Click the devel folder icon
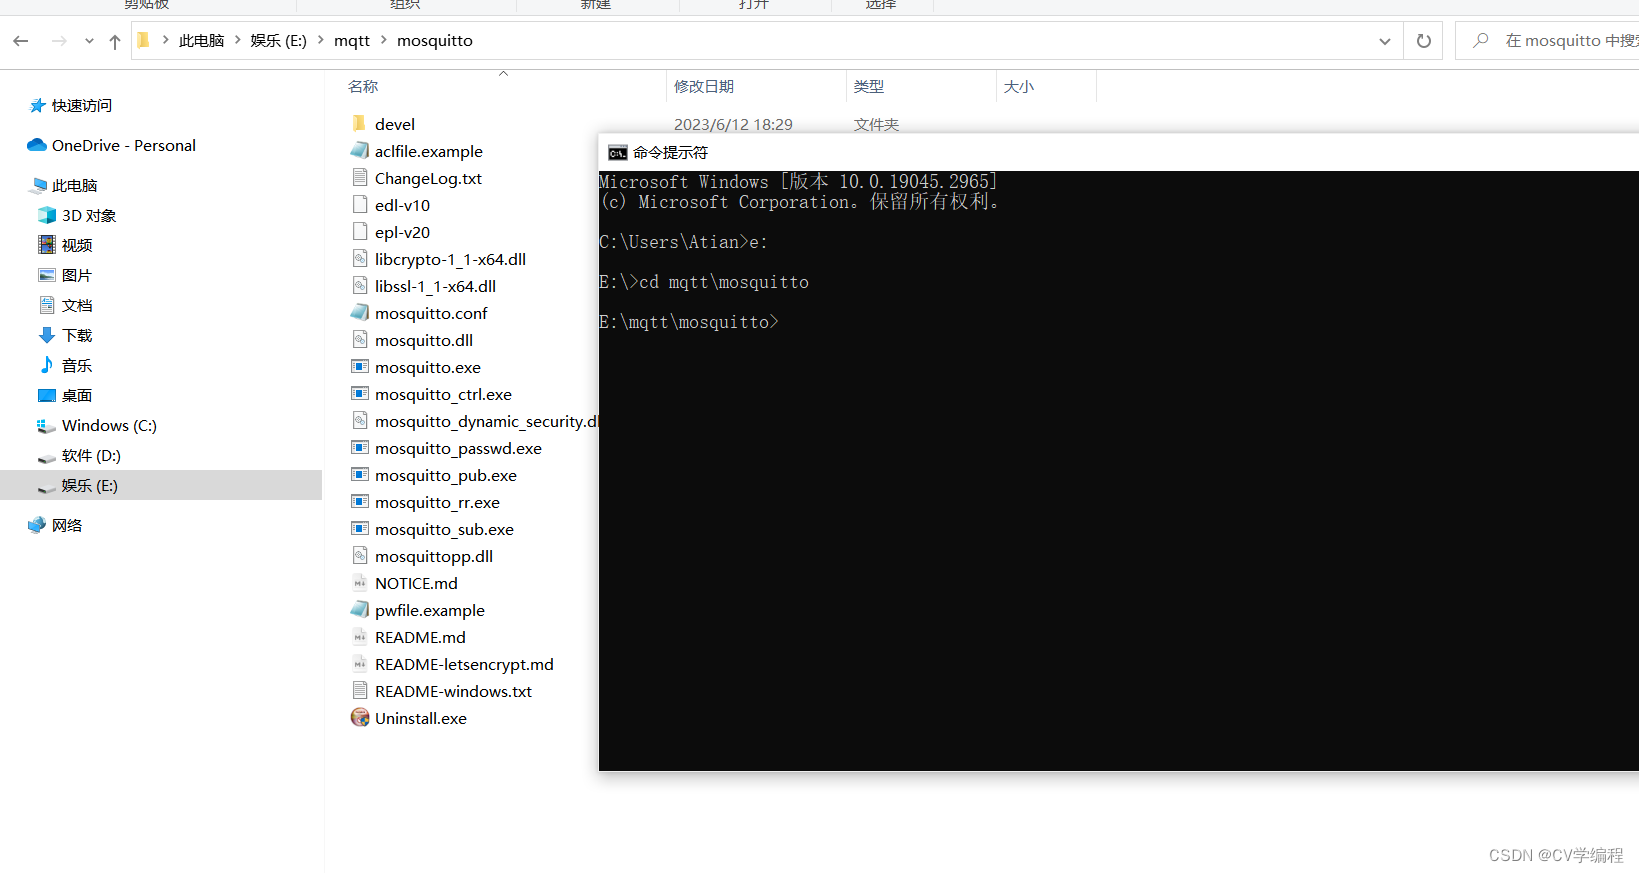1639x873 pixels. (x=360, y=124)
